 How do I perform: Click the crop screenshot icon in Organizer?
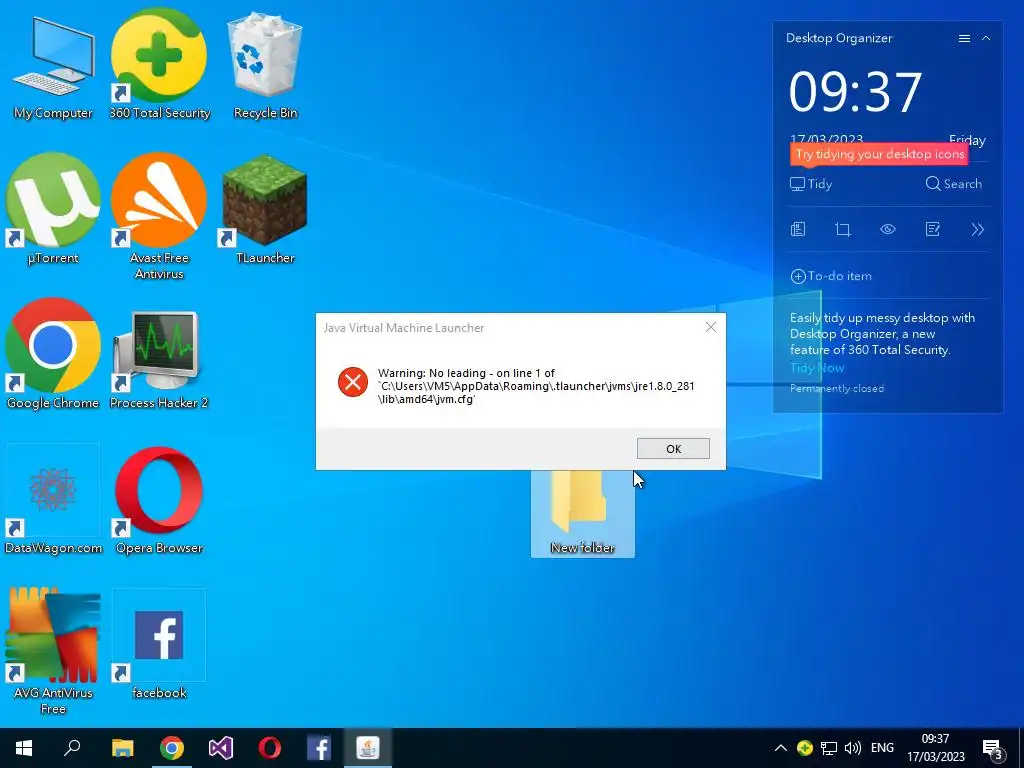(843, 229)
